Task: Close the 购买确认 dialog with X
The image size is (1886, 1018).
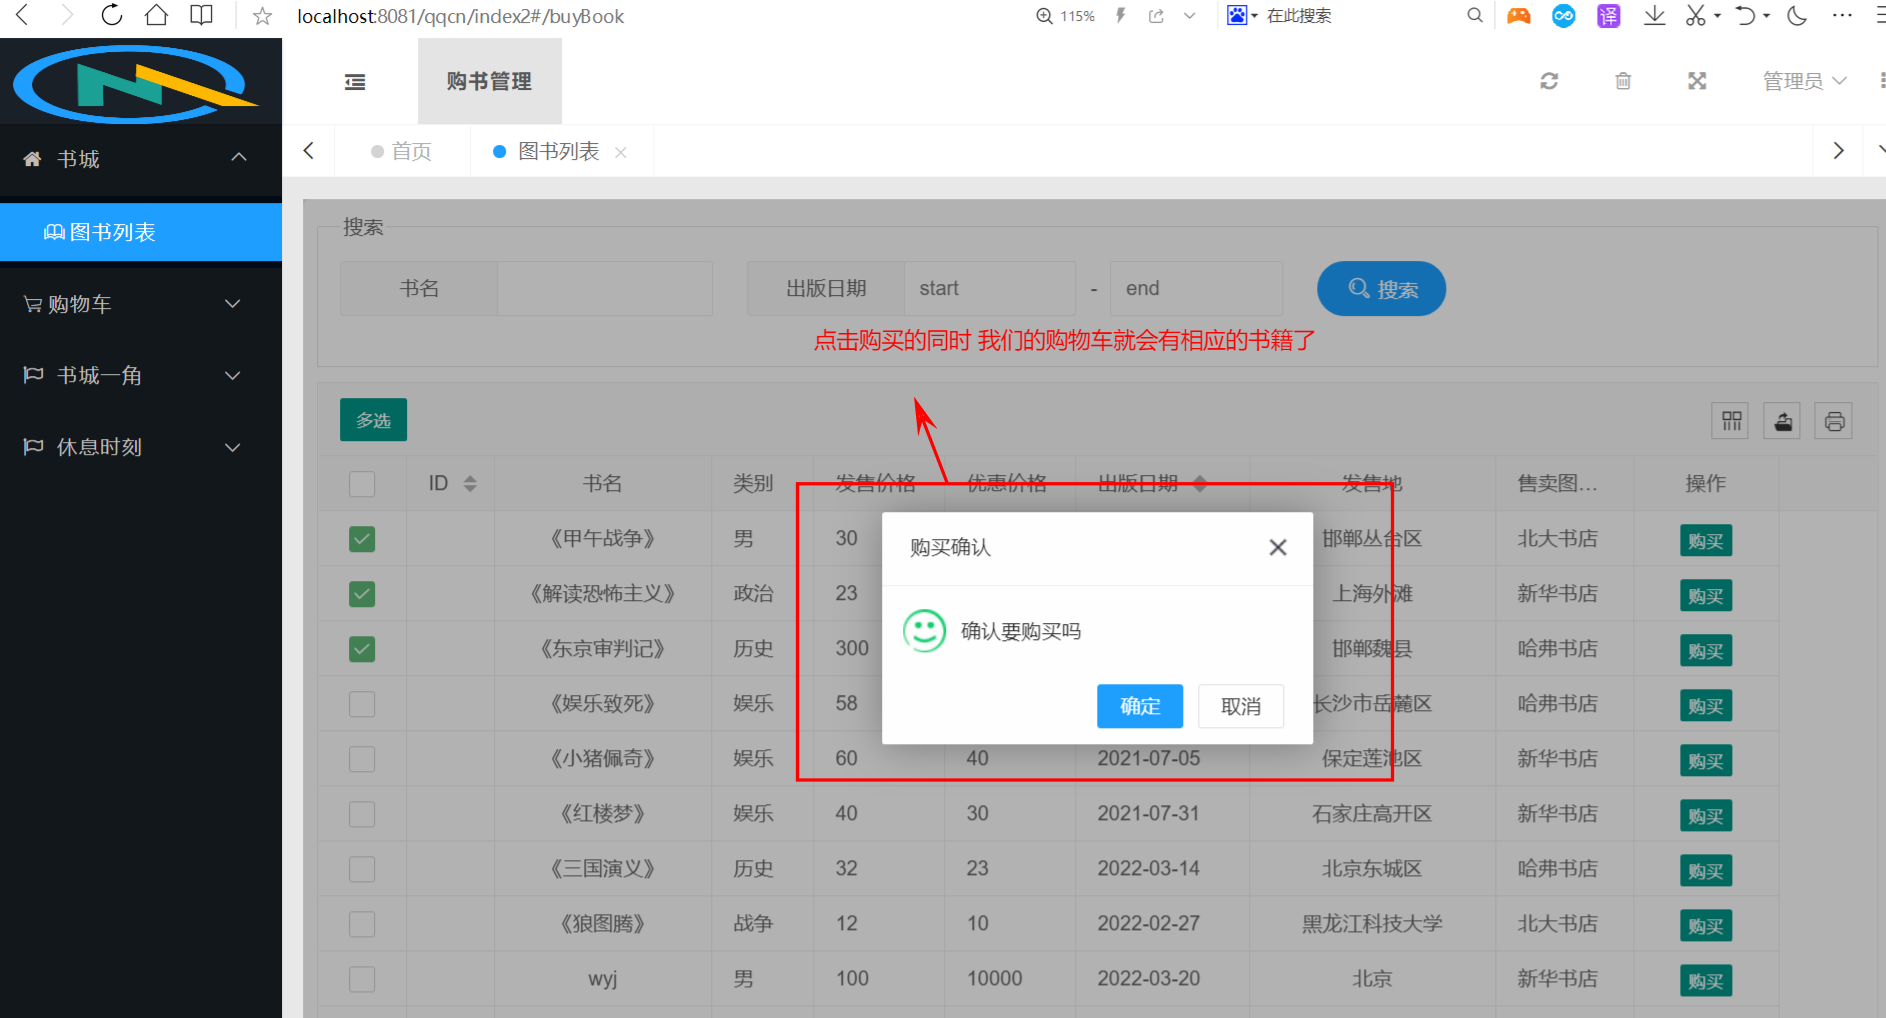Action: click(x=1277, y=547)
